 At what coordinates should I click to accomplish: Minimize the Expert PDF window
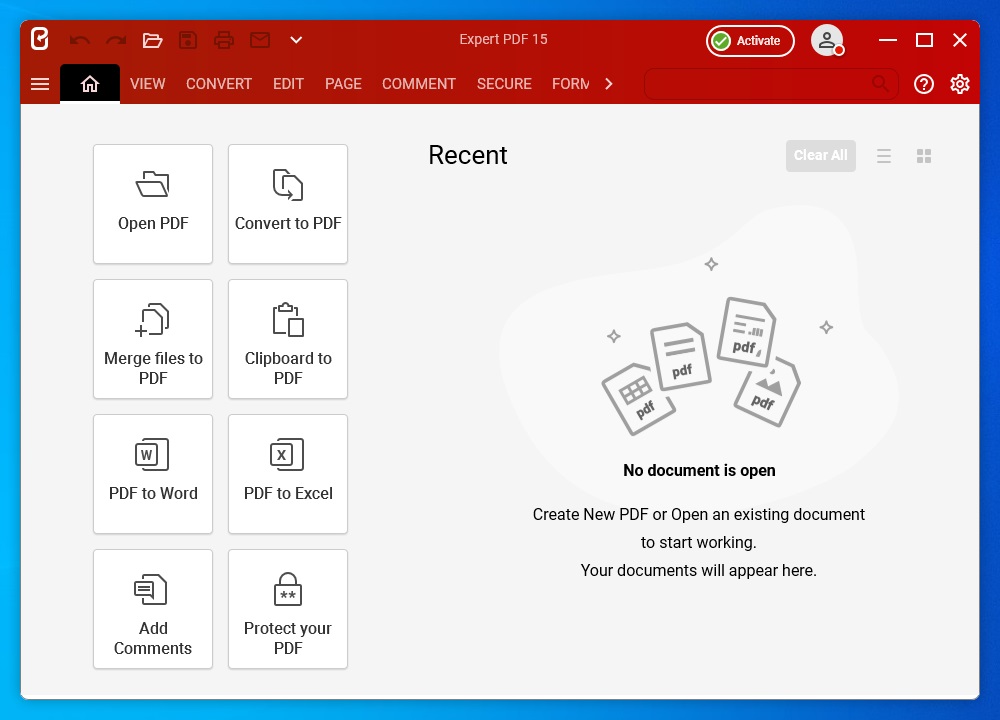[x=888, y=40]
